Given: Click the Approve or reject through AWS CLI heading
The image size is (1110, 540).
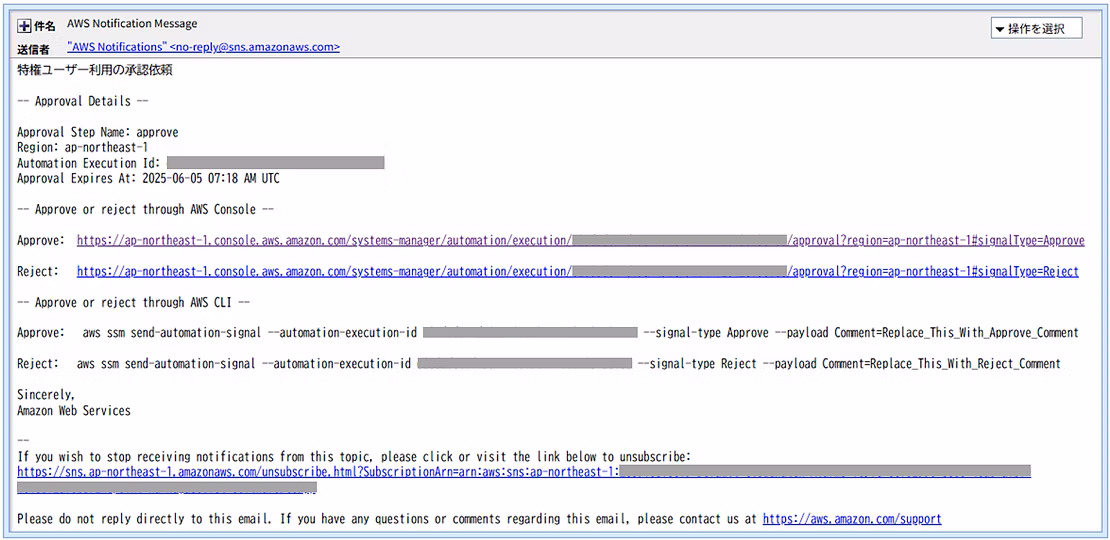Looking at the screenshot, I should [x=134, y=302].
